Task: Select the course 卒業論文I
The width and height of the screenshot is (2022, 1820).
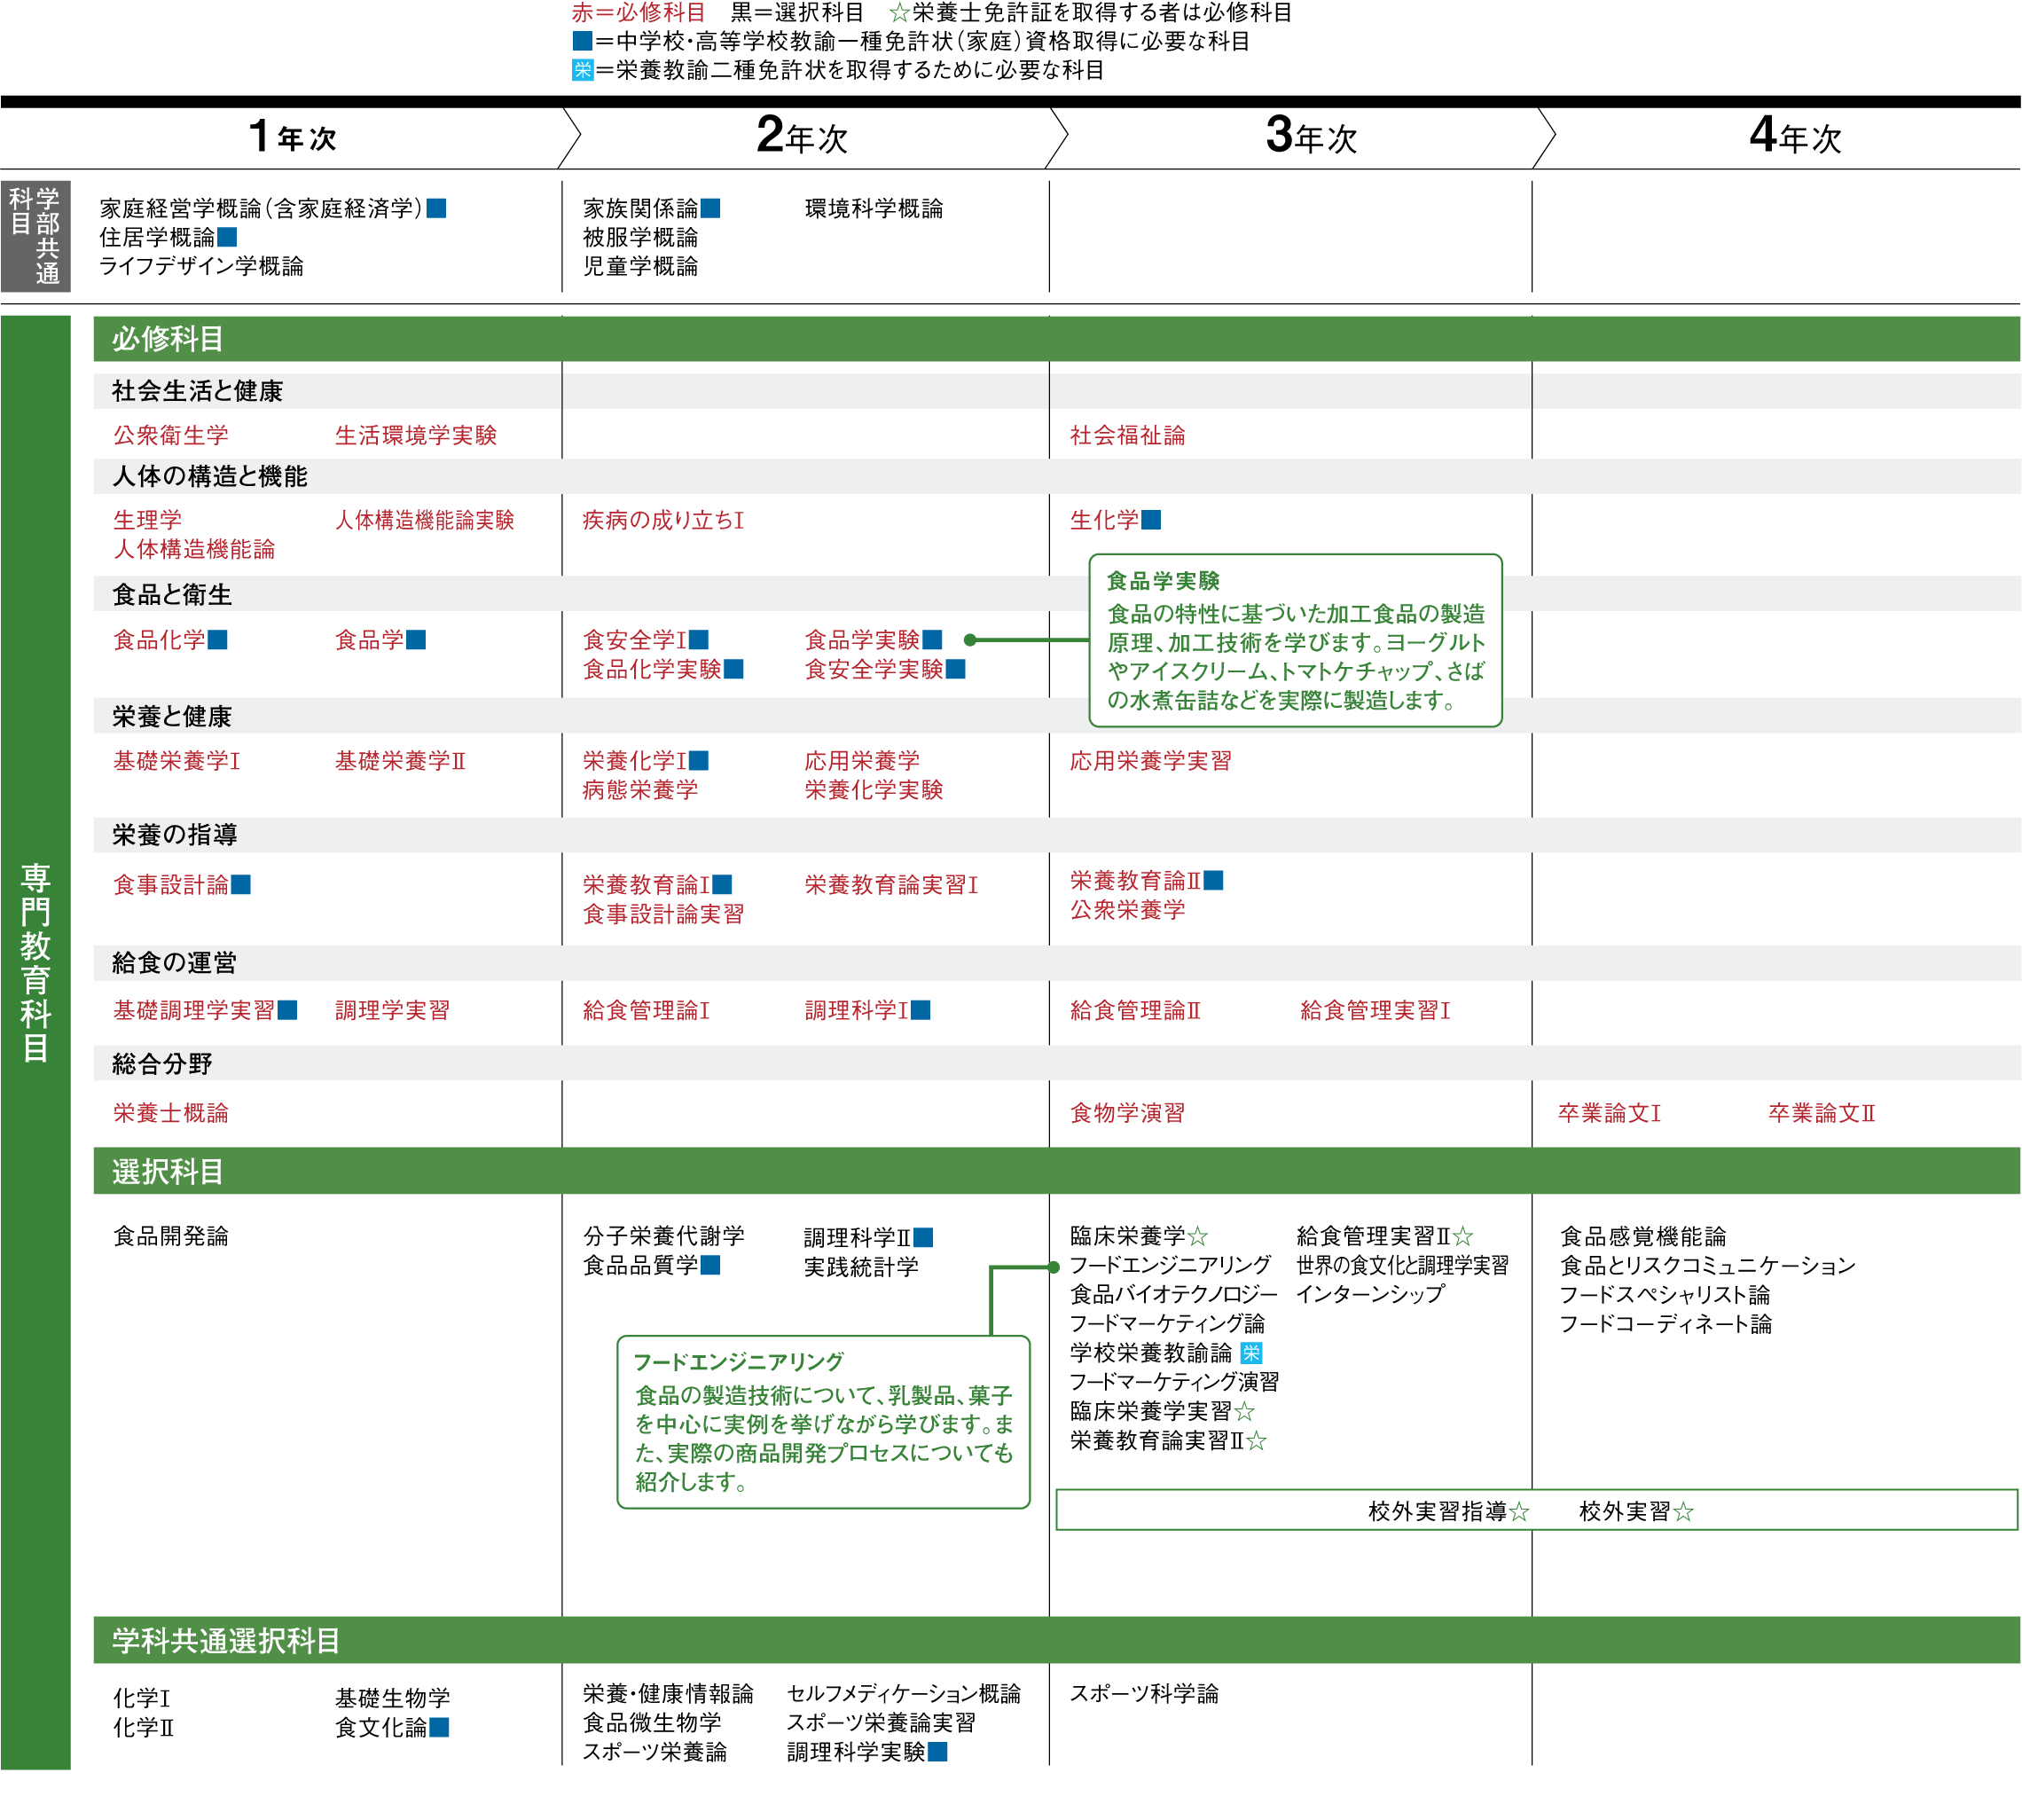Action: [1610, 1113]
